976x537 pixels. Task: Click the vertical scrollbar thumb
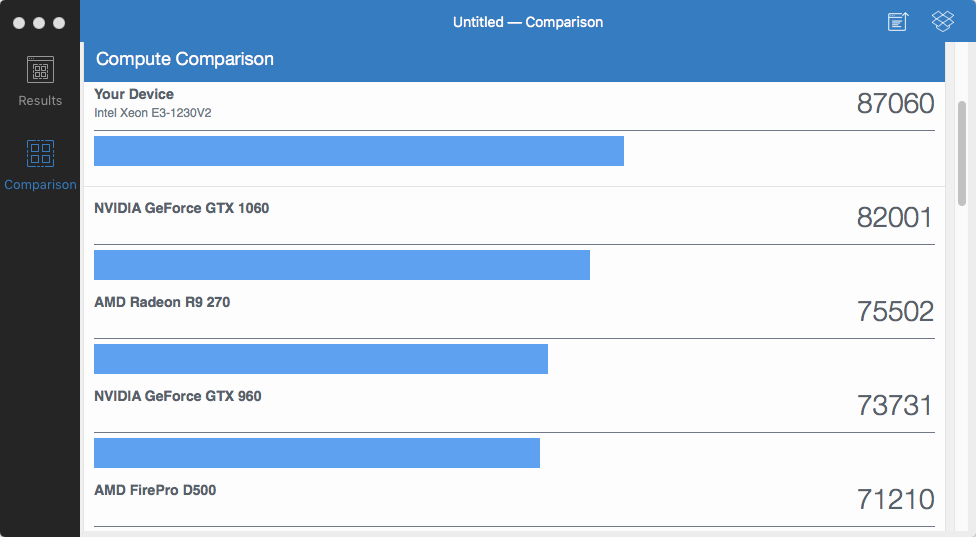[962, 151]
